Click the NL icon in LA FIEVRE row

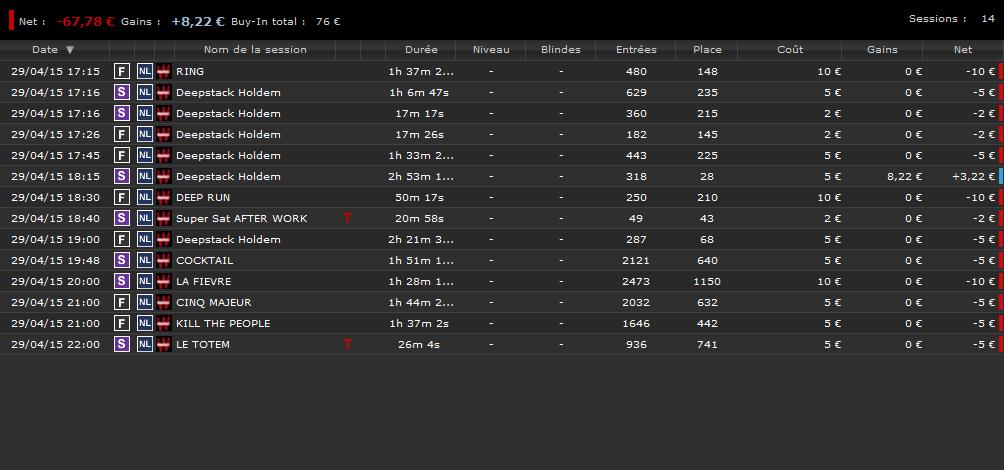pyautogui.click(x=145, y=281)
